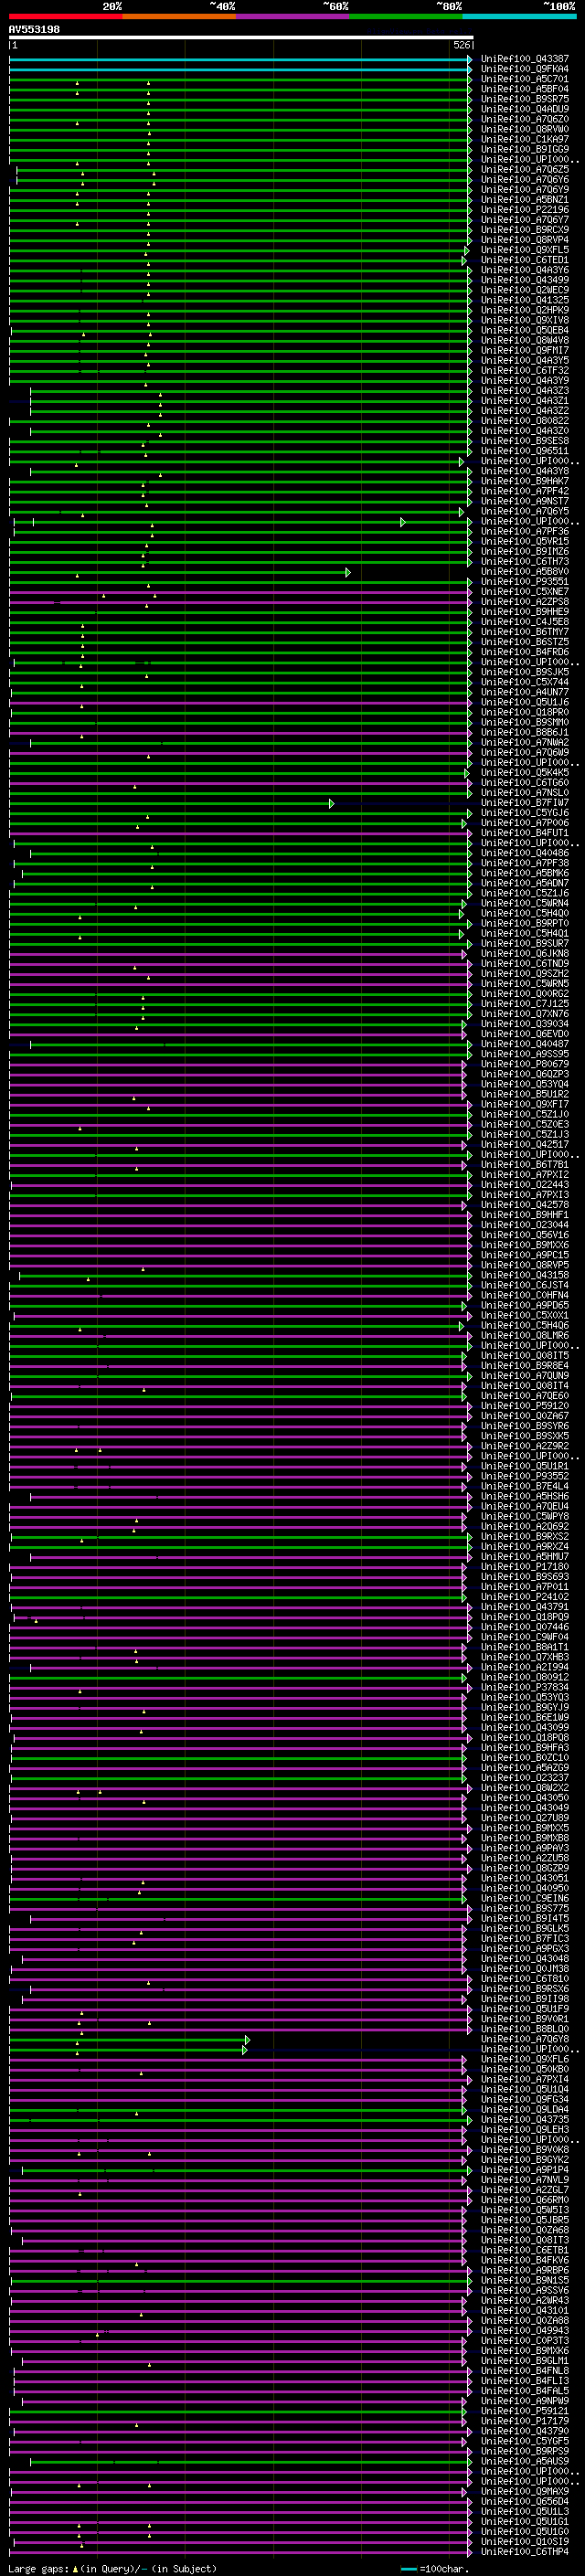Click the UniRef100_C5H4Q6 label
This screenshot has width=585, height=2576.
pos(524,1325)
